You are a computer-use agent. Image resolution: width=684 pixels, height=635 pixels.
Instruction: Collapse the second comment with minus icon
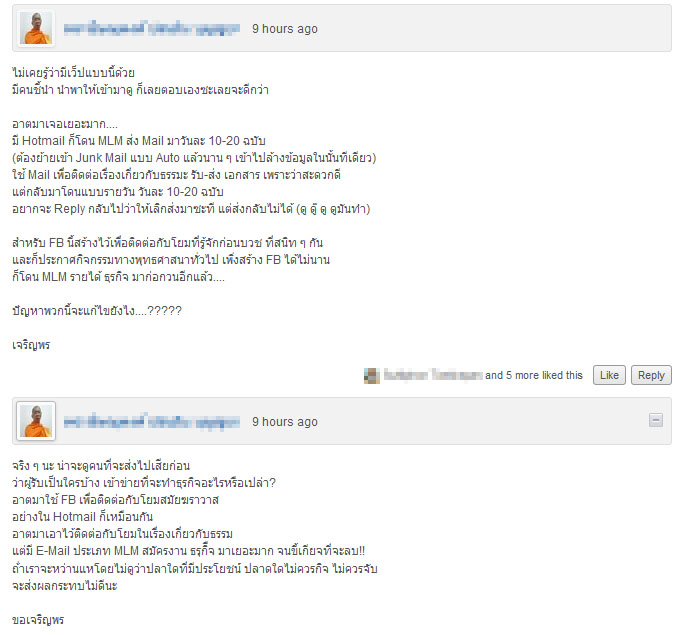coord(656,420)
